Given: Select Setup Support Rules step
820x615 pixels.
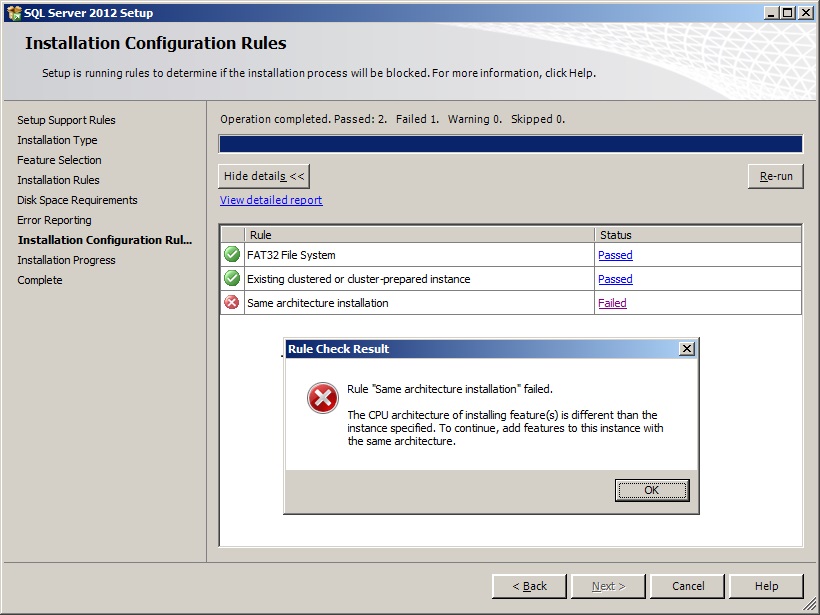Looking at the screenshot, I should [66, 120].
